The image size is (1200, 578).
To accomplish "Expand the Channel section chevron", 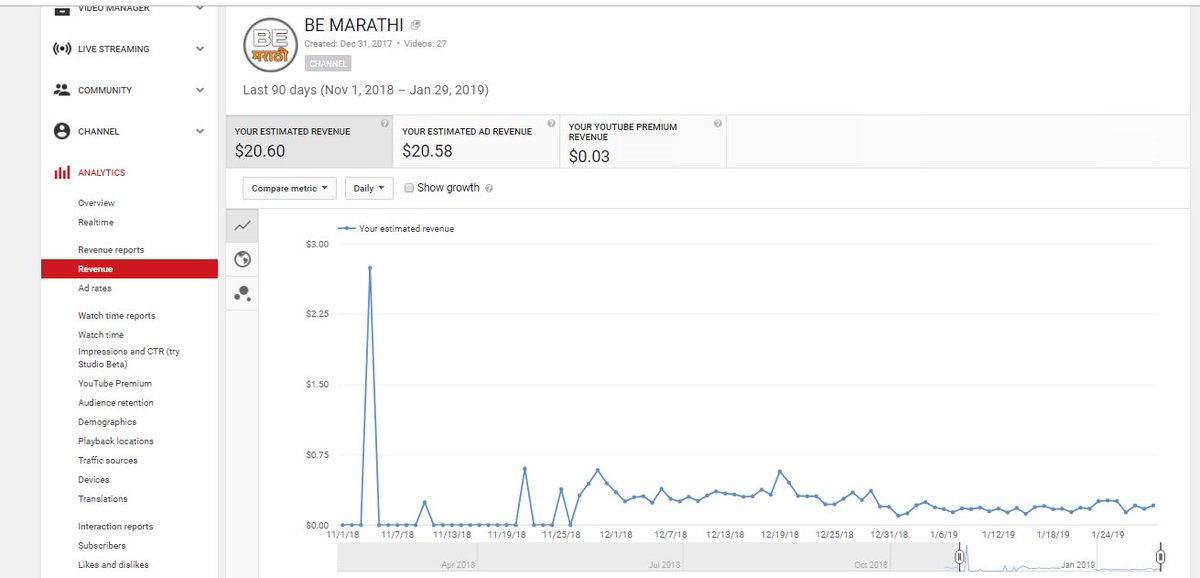I will 200,131.
